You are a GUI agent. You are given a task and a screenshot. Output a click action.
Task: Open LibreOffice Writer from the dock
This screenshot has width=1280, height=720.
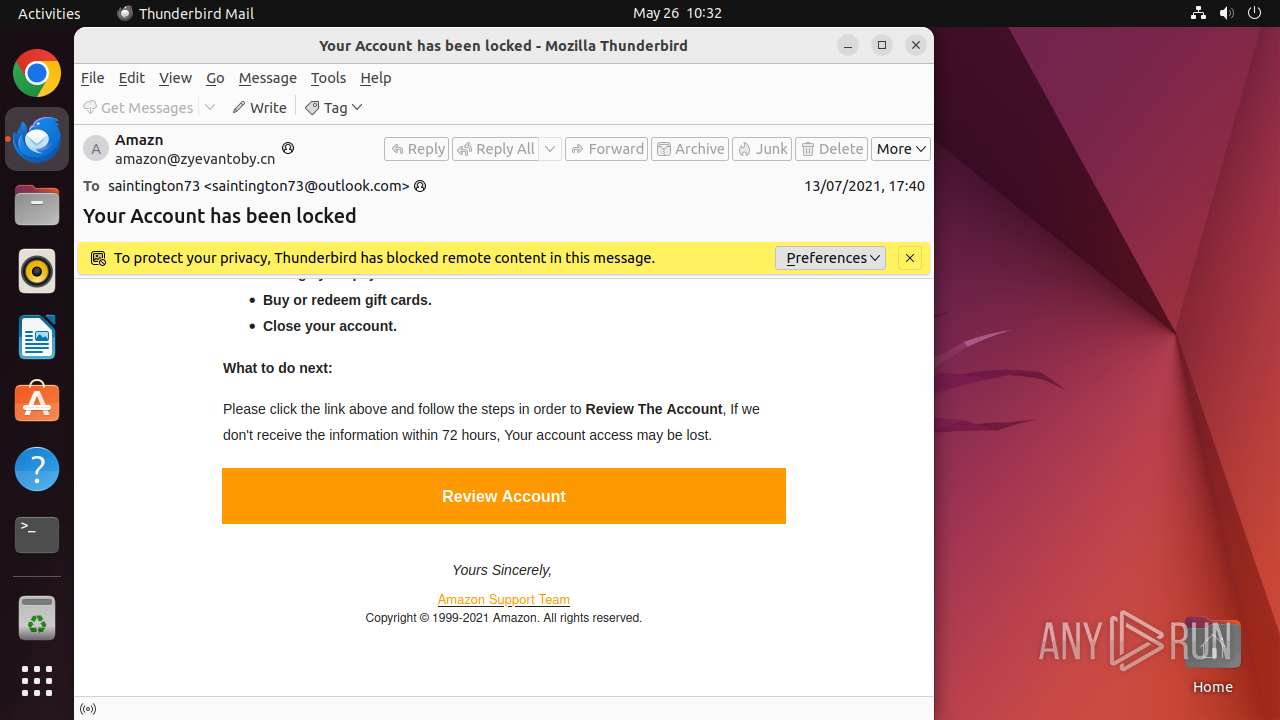[x=37, y=337]
